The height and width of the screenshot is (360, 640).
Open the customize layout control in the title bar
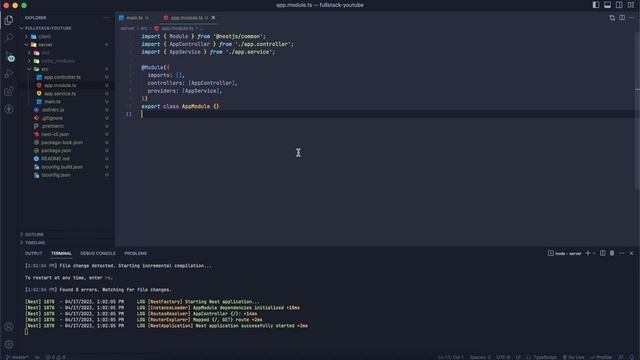click(x=631, y=5)
